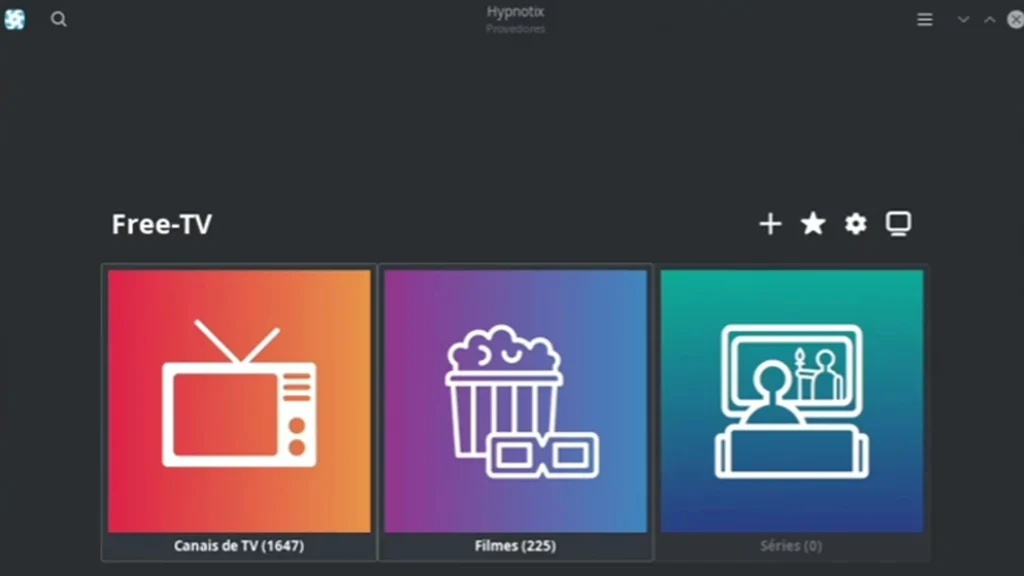Click the Free-TV provider heading
The height and width of the screenshot is (576, 1024).
pyautogui.click(x=162, y=224)
